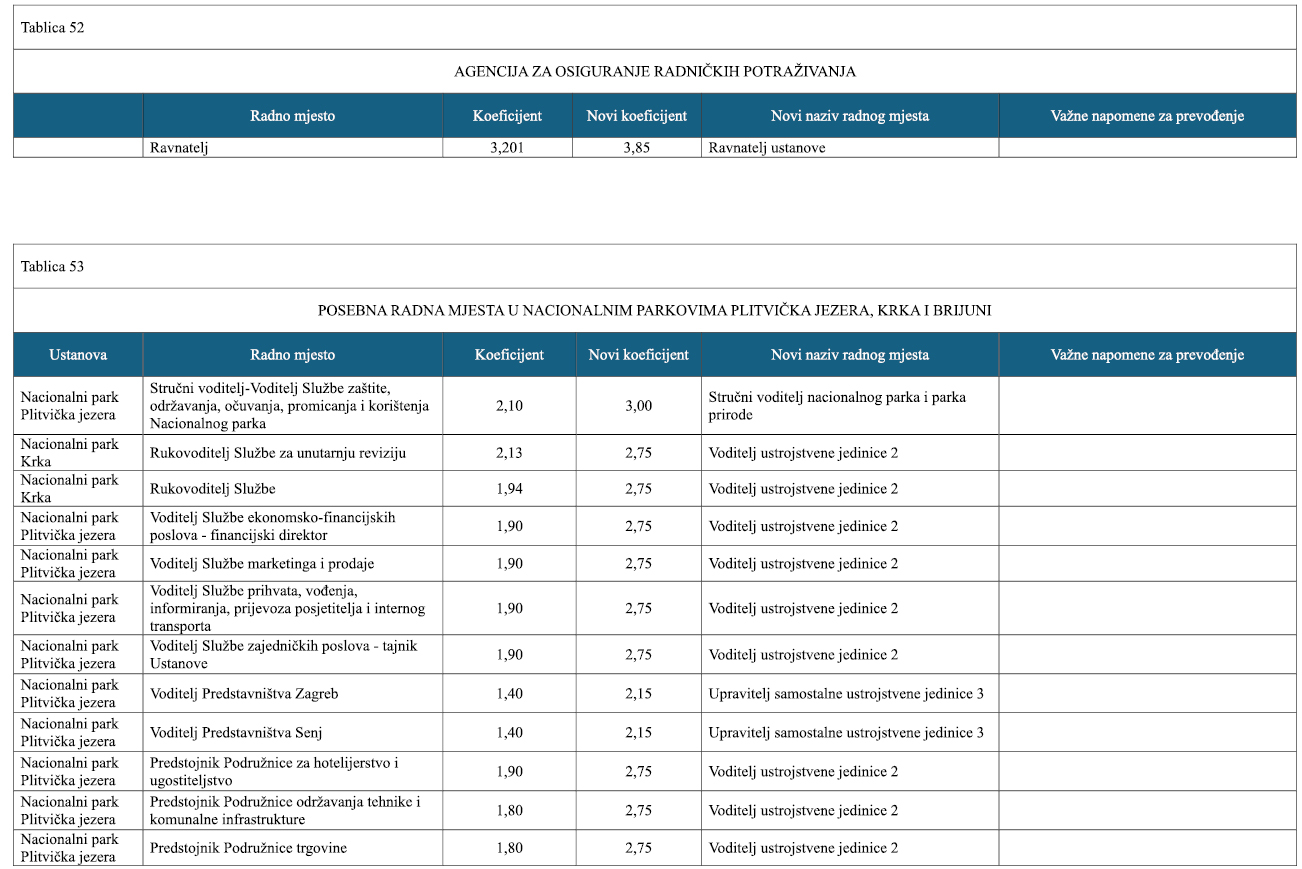Click the "Ustanova" column header

78,355
